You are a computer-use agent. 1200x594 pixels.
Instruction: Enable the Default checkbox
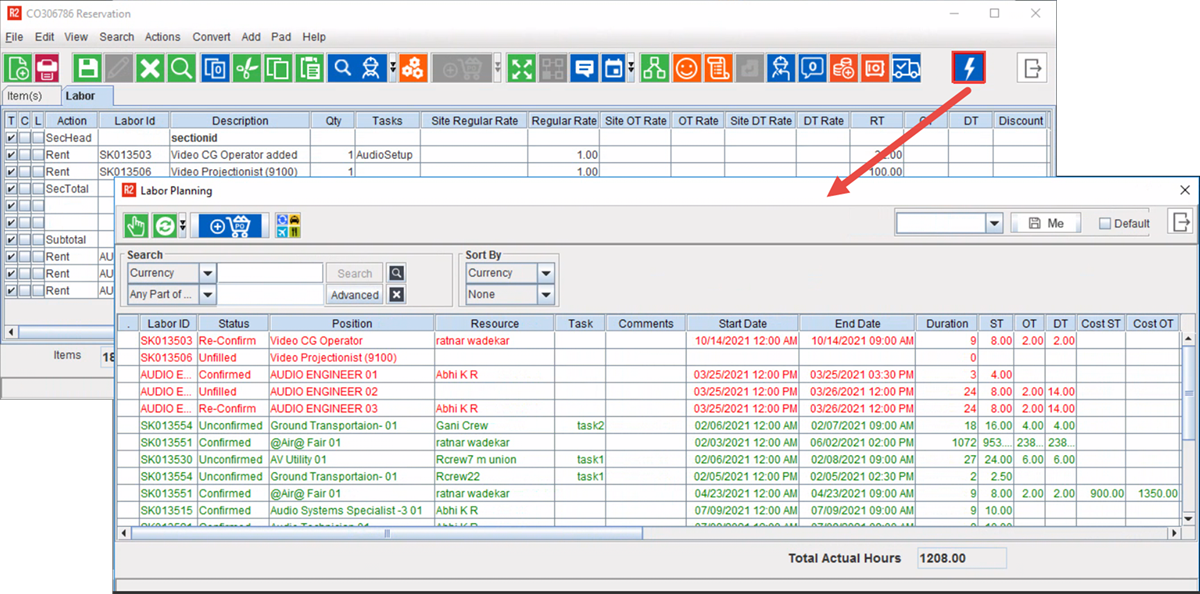tap(1105, 224)
